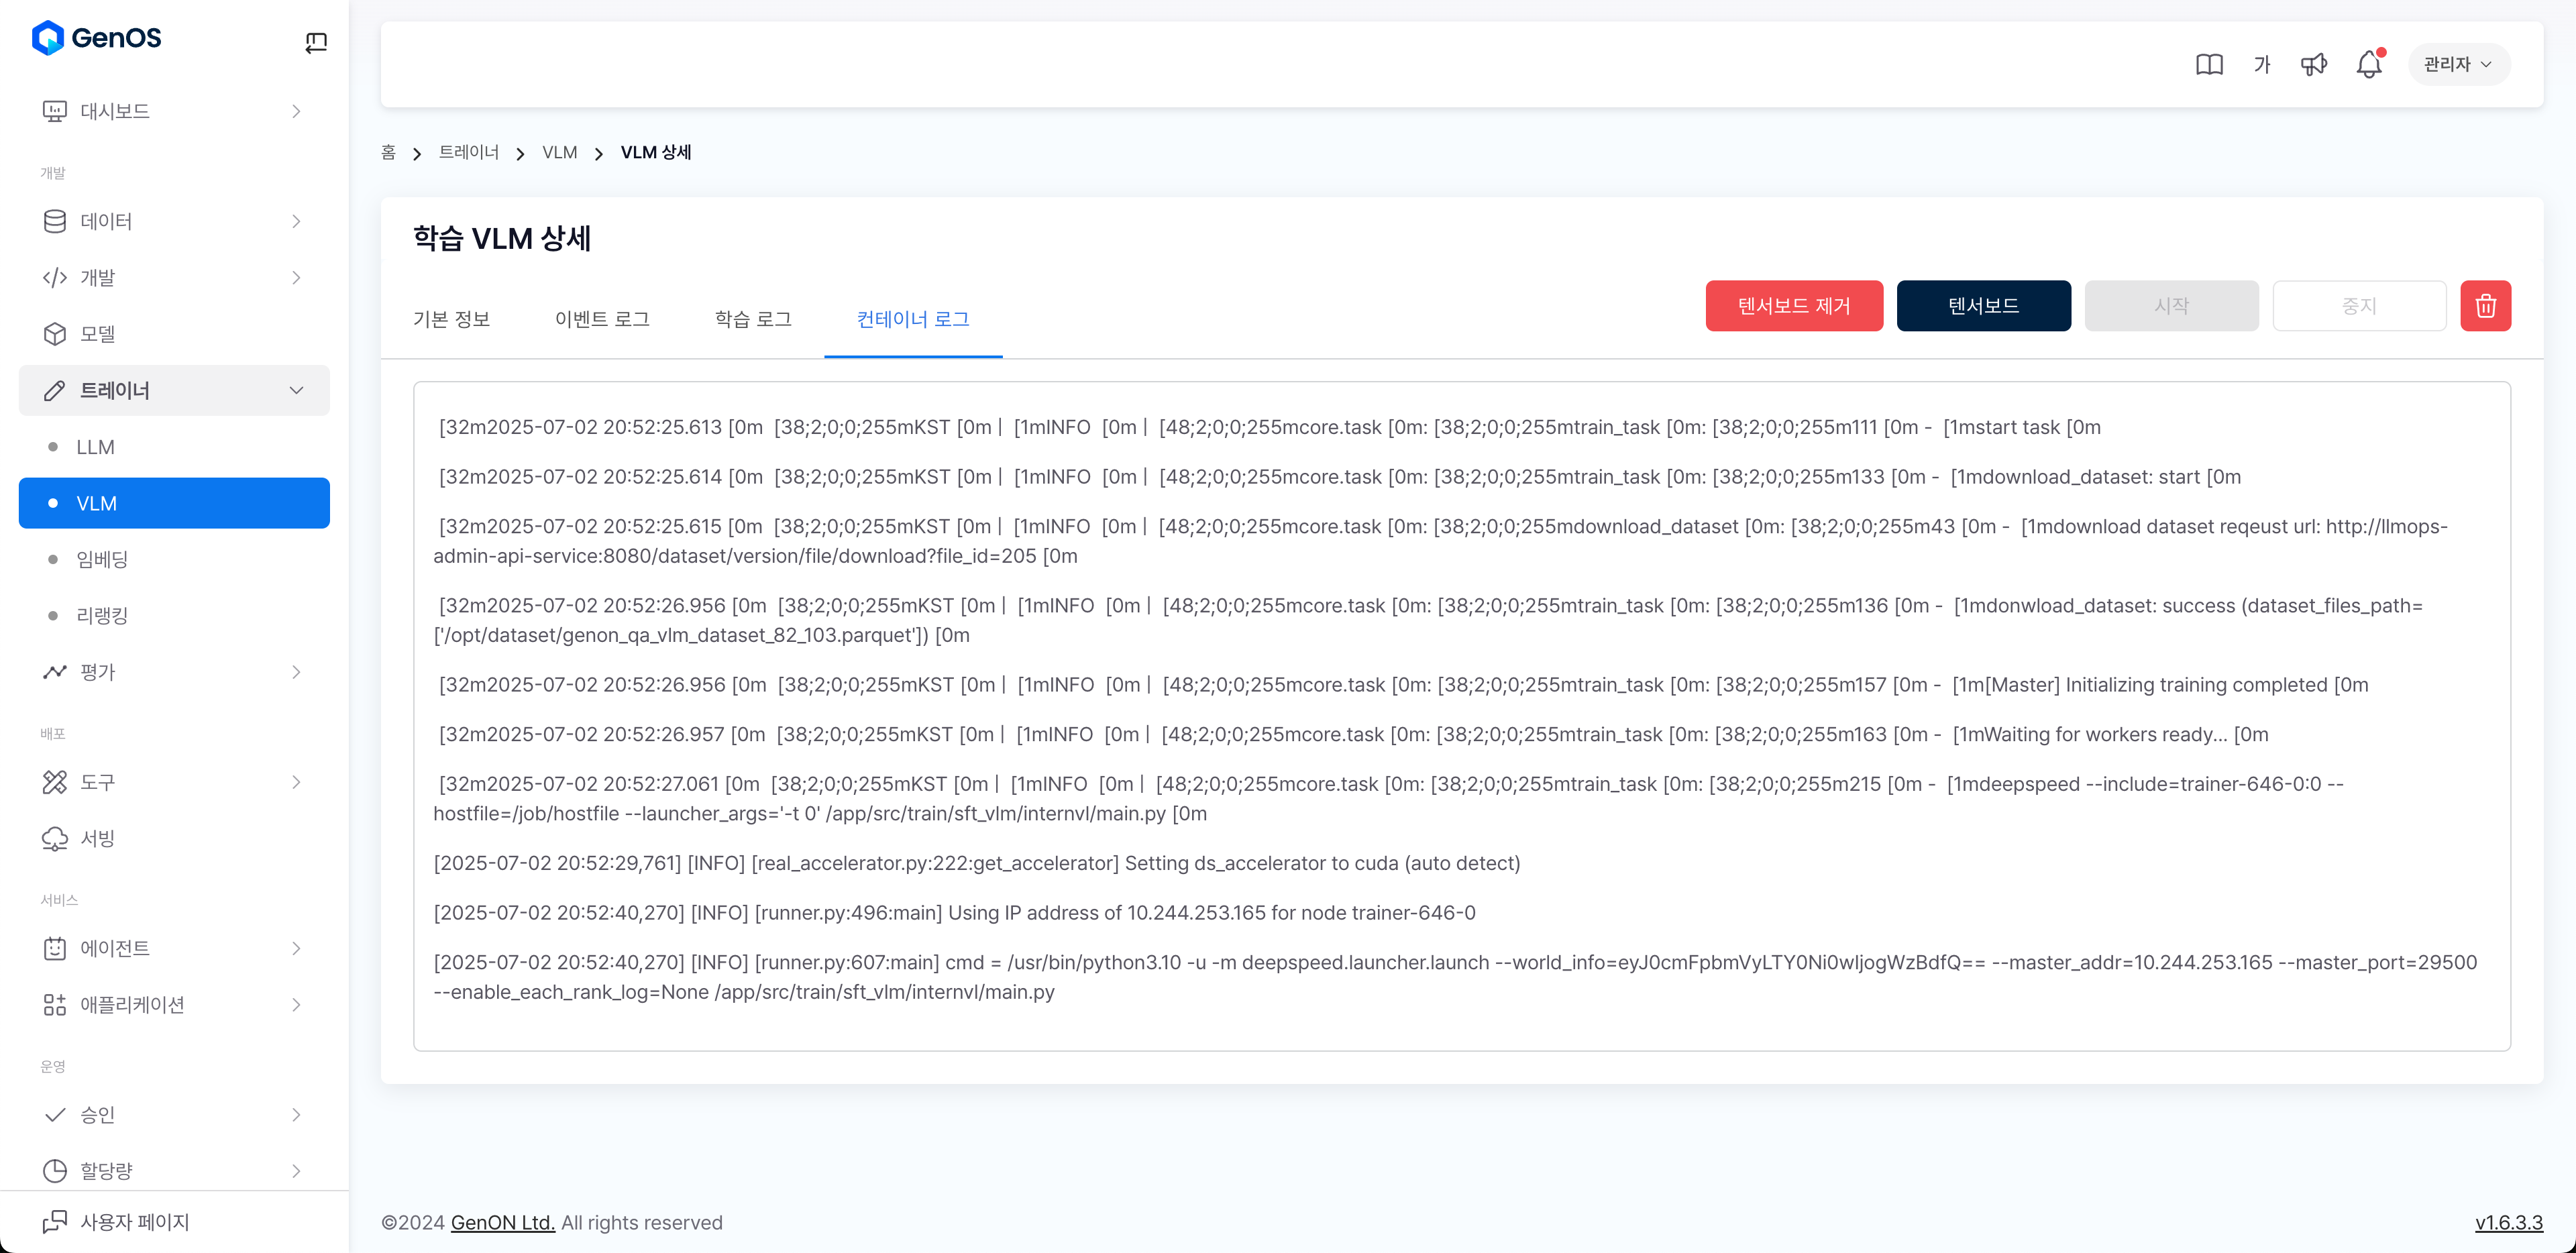Select LLM under the trainer menu
2576x1253 pixels.
pyautogui.click(x=96, y=447)
